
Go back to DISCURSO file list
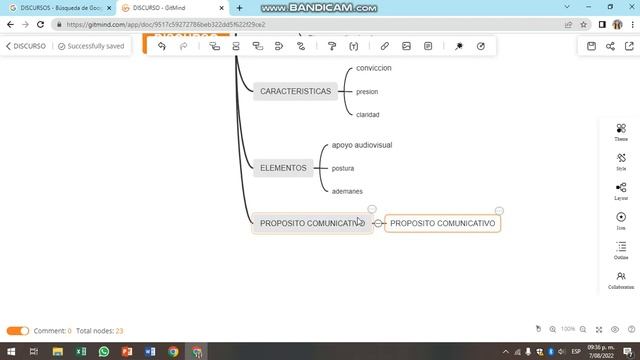pos(26,46)
